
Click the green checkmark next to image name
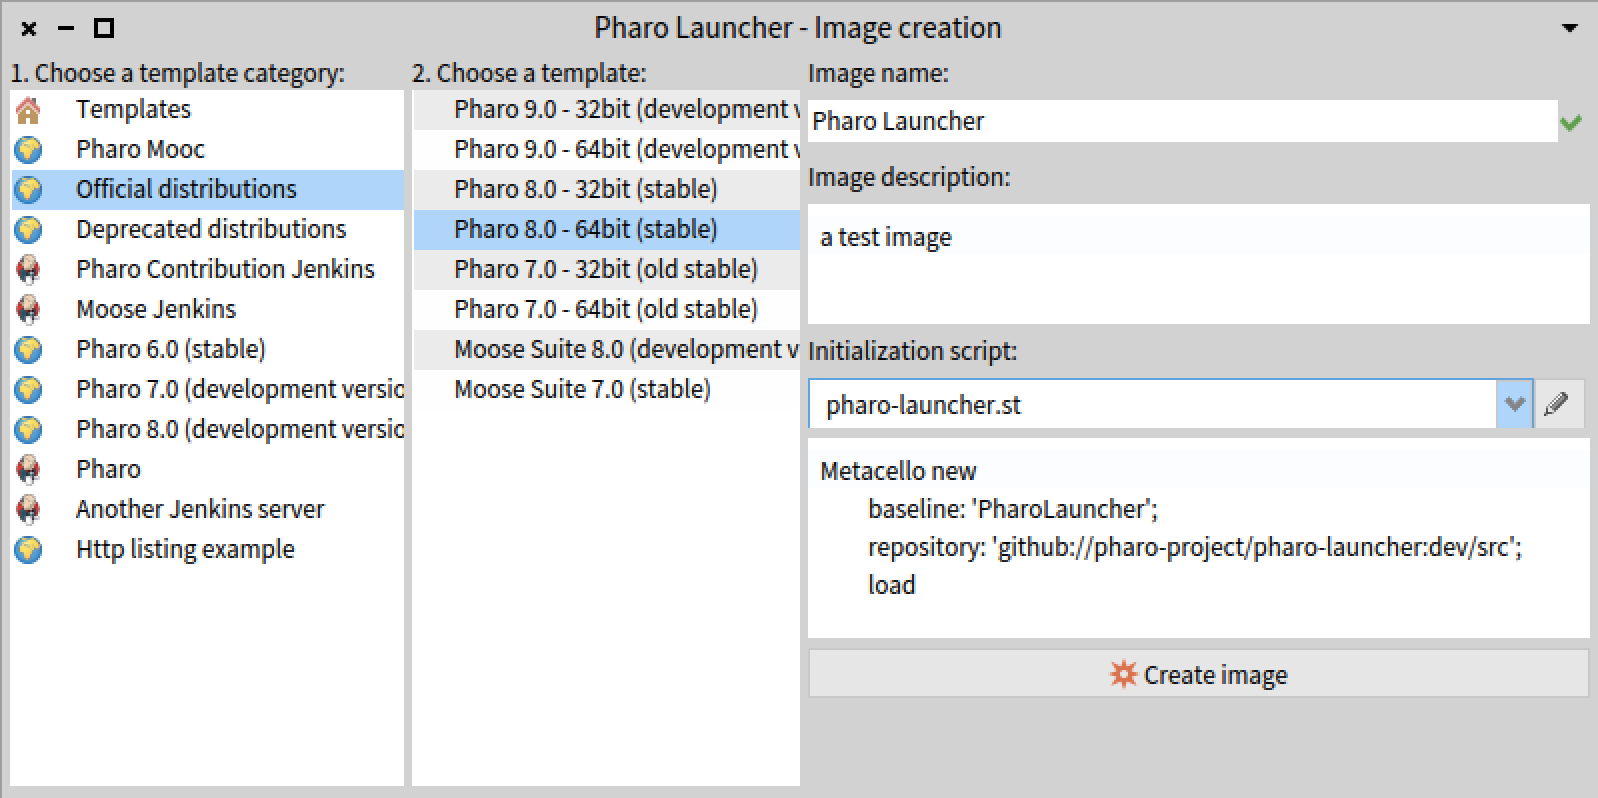point(1571,122)
